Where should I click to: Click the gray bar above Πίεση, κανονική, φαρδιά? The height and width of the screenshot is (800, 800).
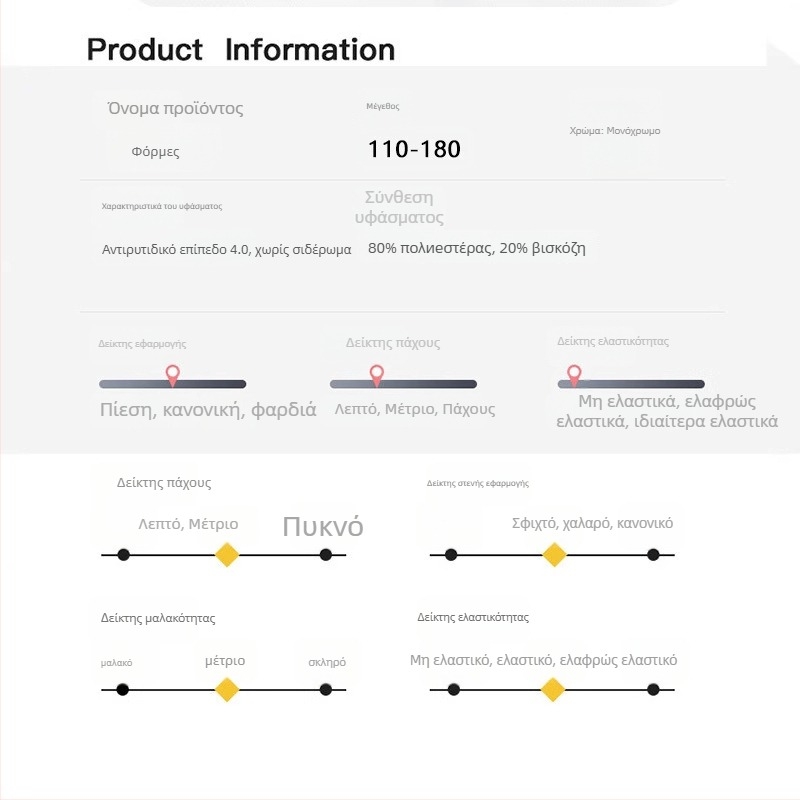coord(210,384)
